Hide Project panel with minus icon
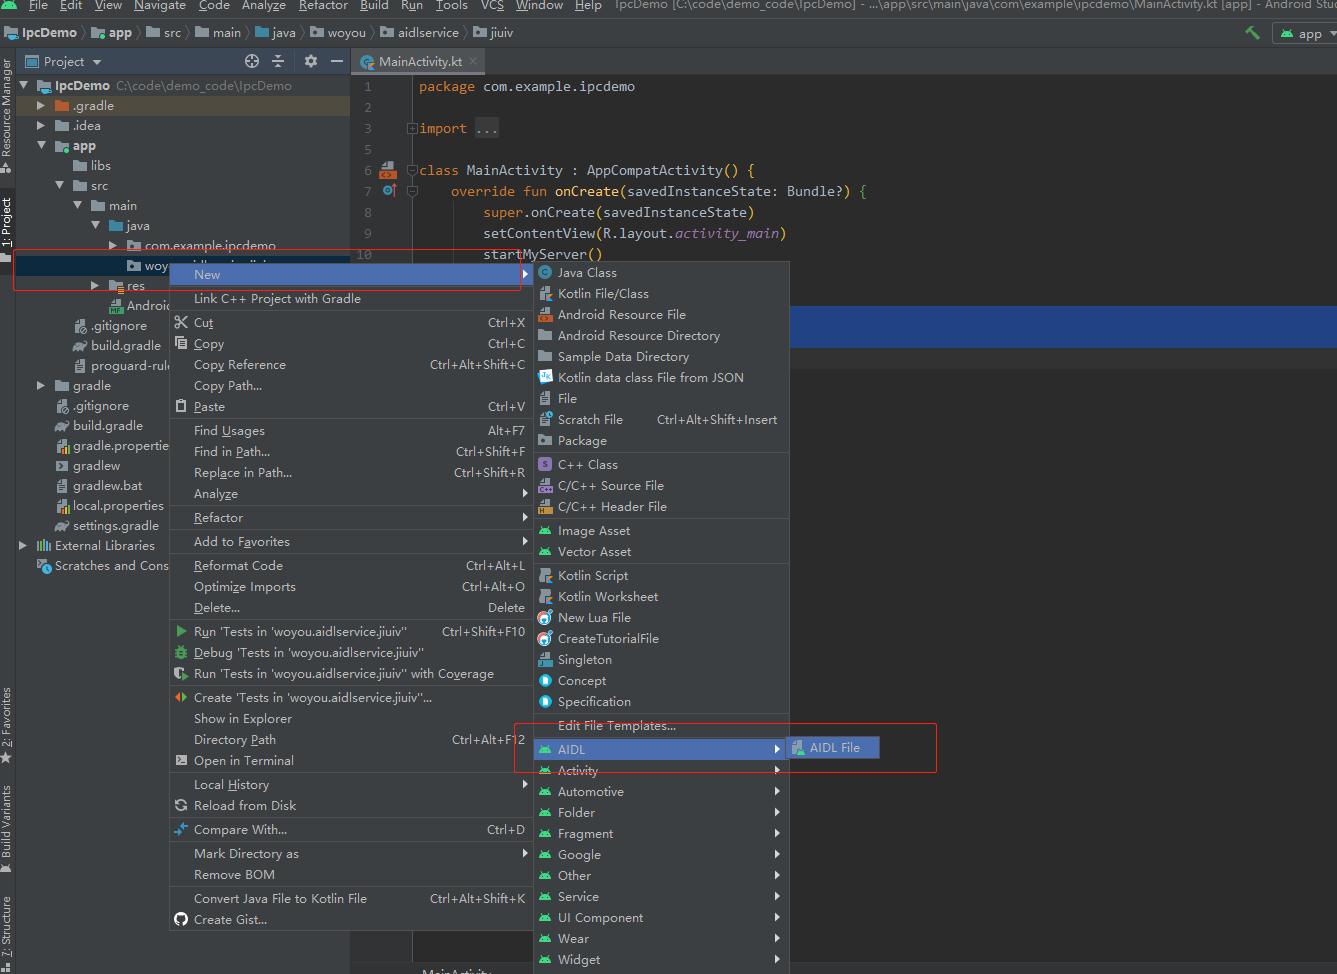The image size is (1337, 974). pyautogui.click(x=337, y=61)
